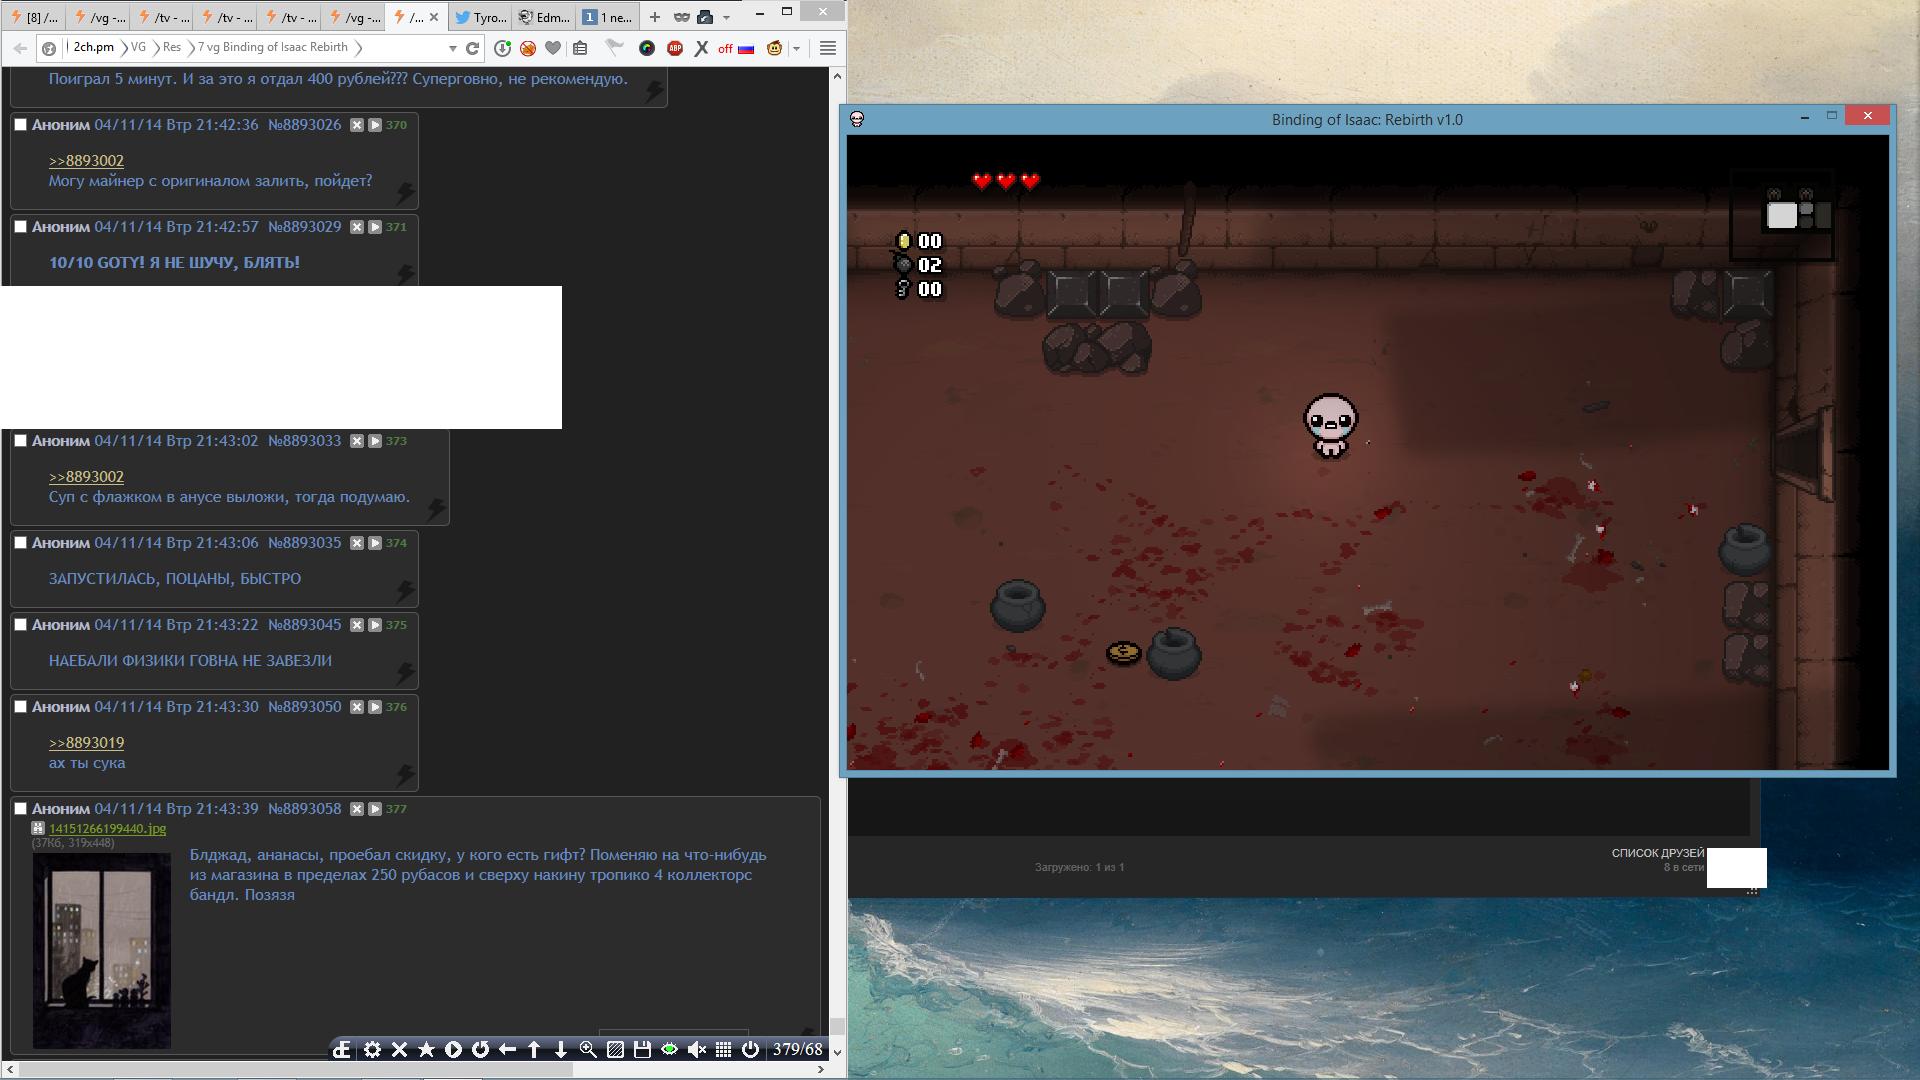
Task: Toggle the green eye icon in Dollchan panel
Action: click(669, 1049)
